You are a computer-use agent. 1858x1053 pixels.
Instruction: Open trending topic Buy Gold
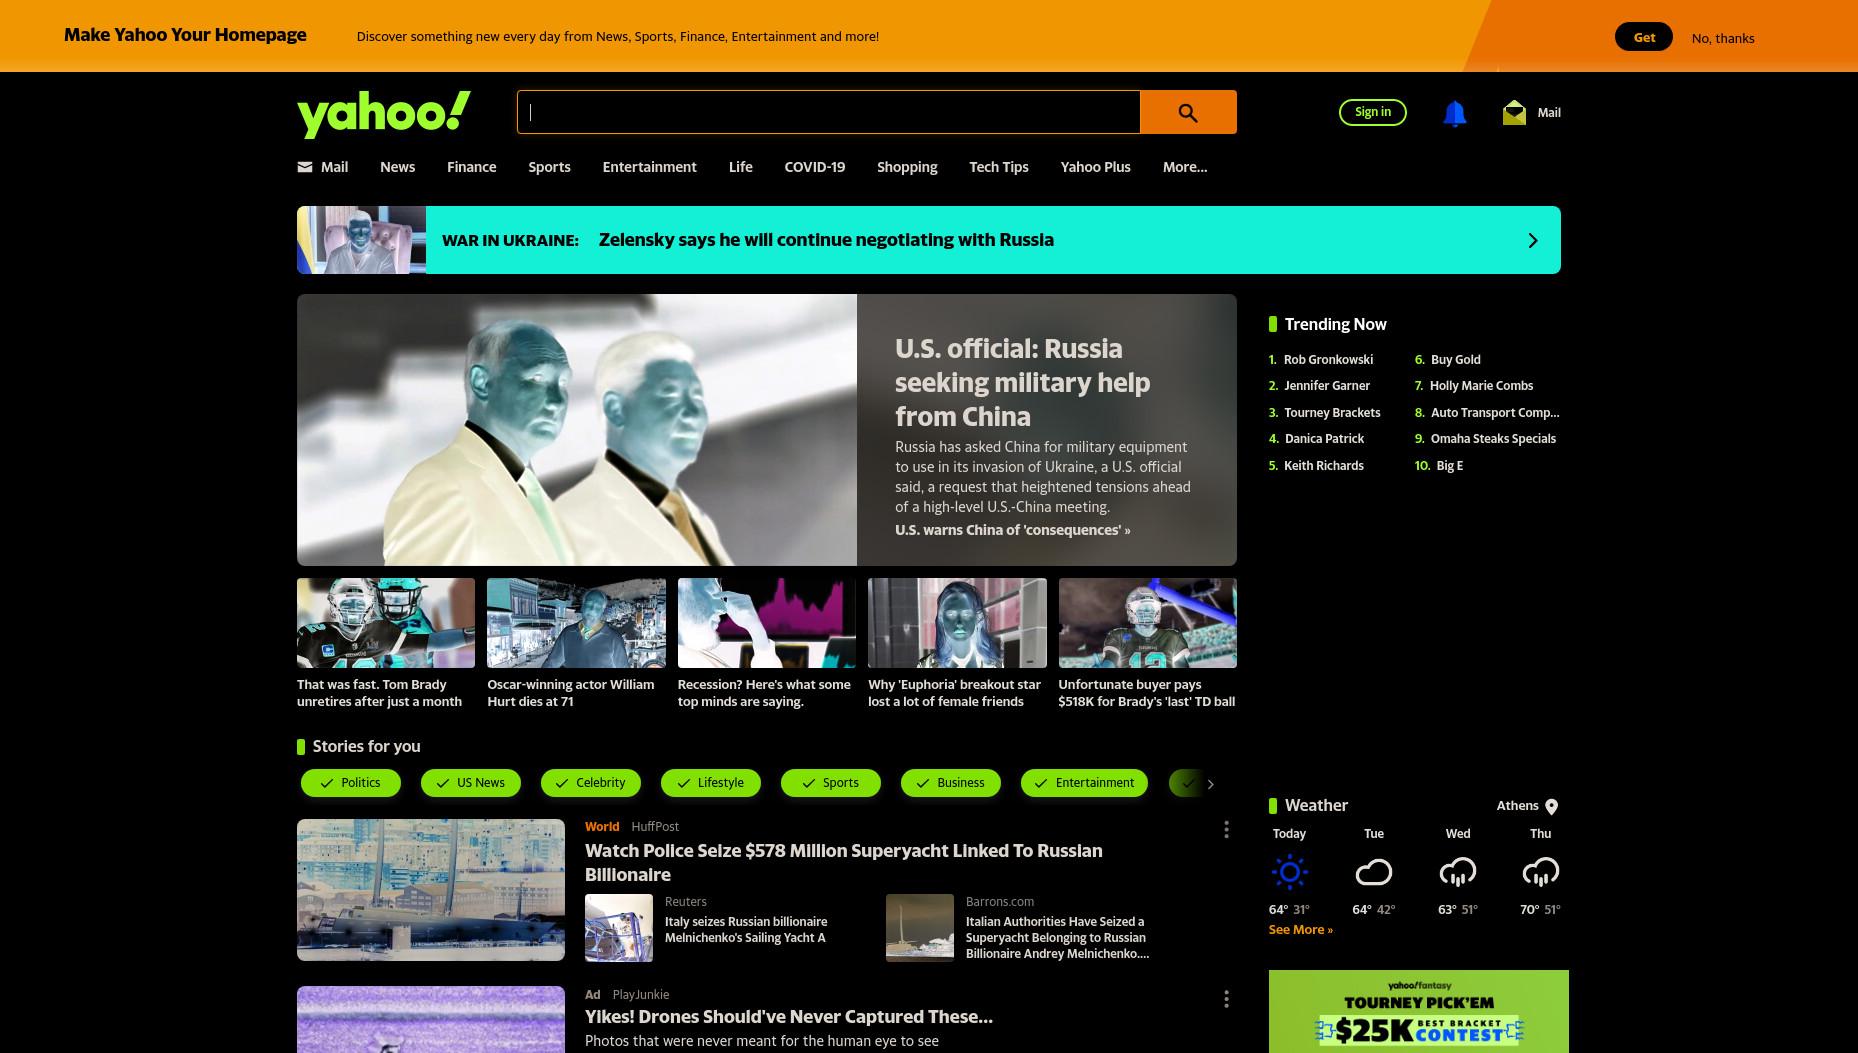[x=1456, y=359]
